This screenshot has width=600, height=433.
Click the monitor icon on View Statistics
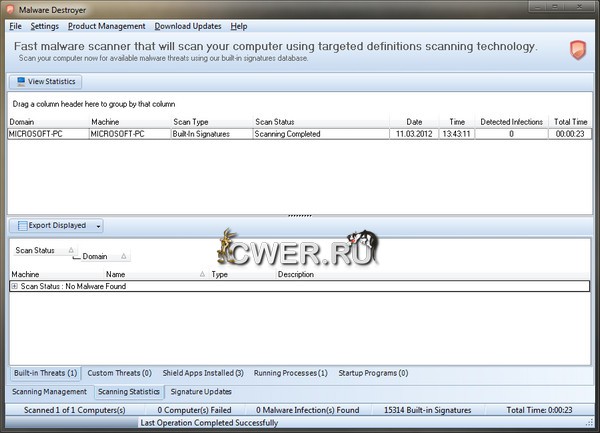tap(21, 81)
